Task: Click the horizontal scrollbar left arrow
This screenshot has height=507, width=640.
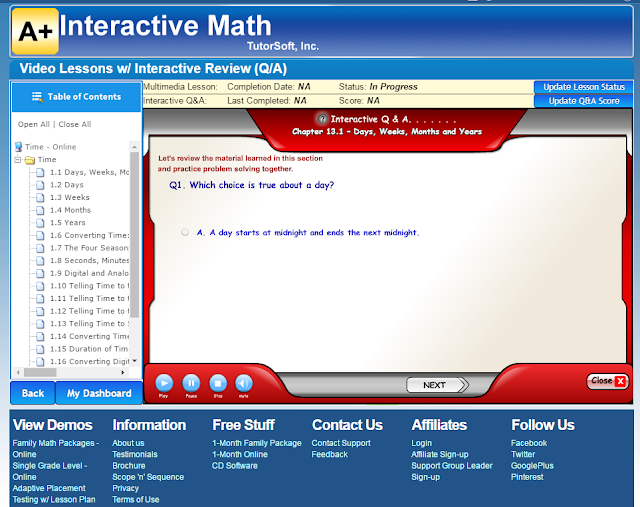Action: point(18,372)
